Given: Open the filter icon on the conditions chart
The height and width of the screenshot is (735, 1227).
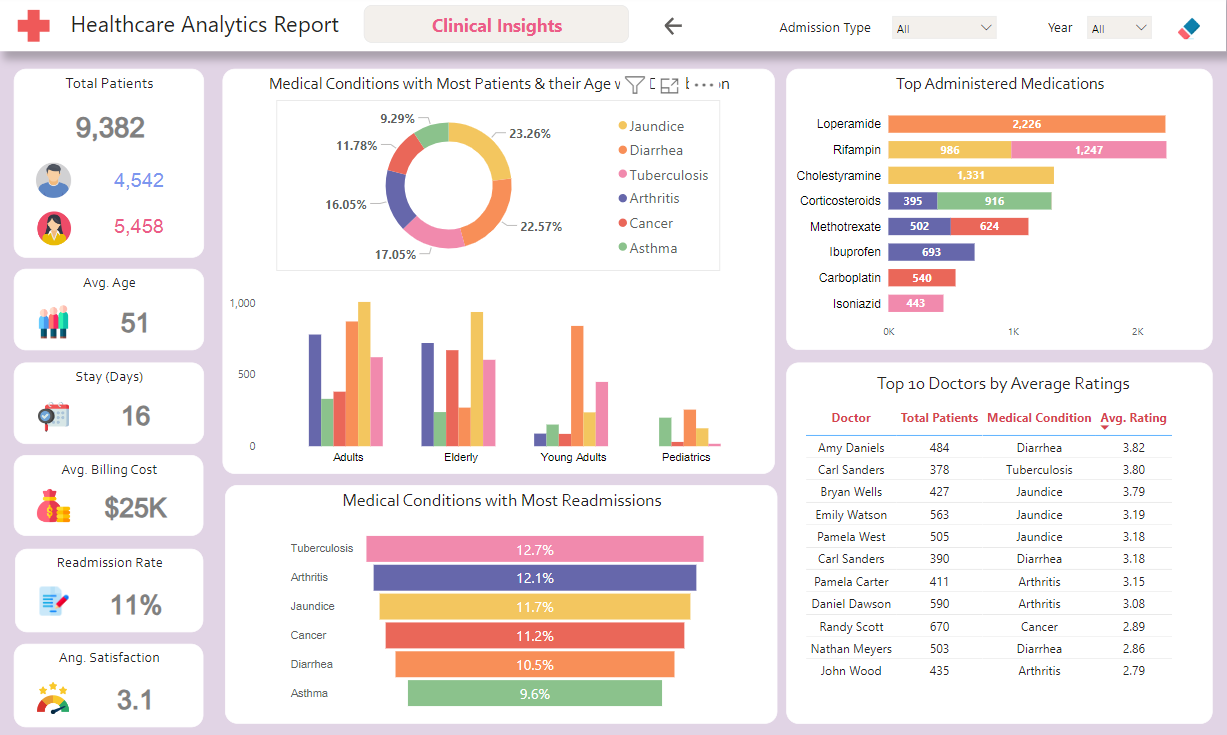Looking at the screenshot, I should click(635, 85).
